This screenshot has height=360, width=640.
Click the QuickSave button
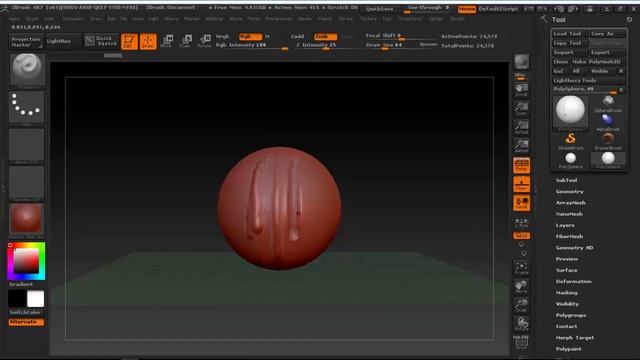380,9
